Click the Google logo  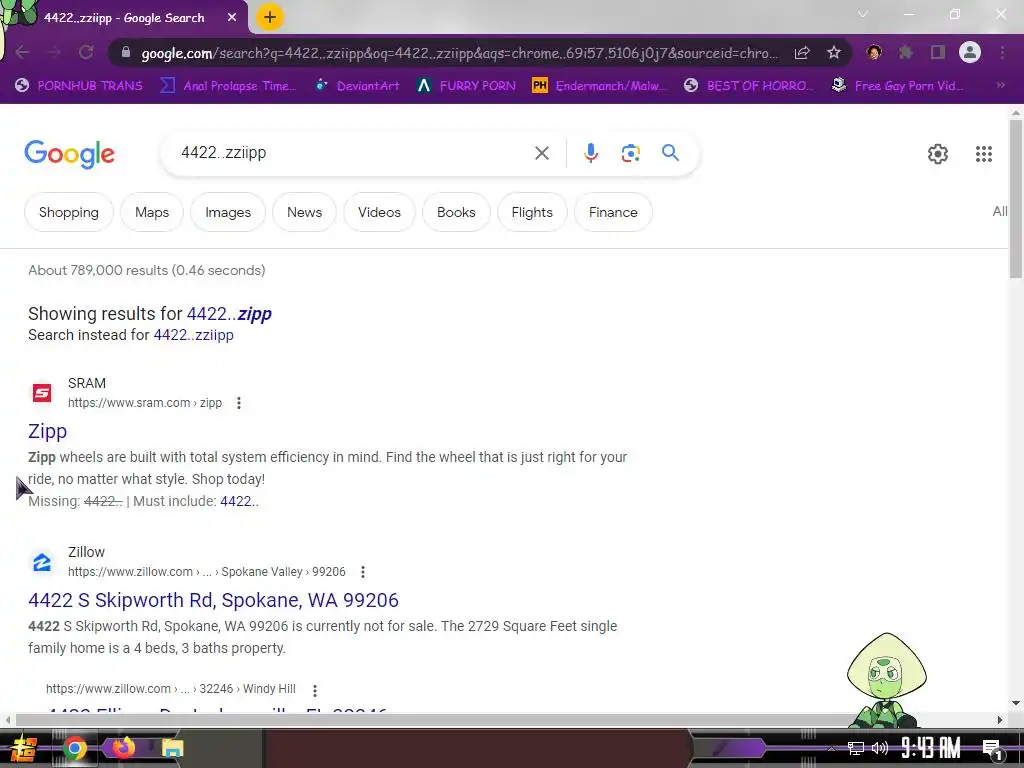[x=70, y=154]
